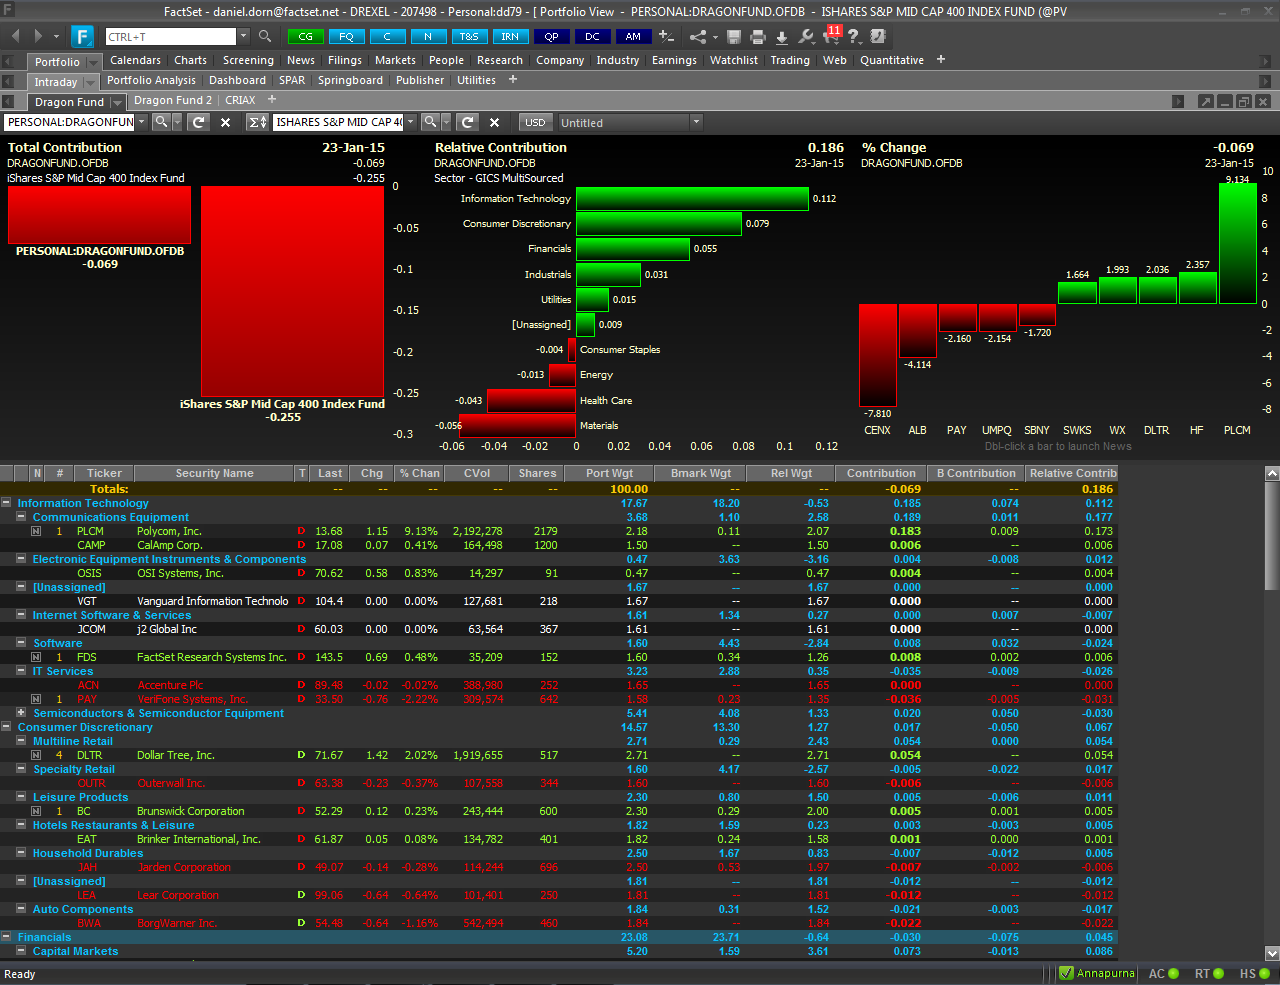Launch the DC shortcut button

[x=592, y=36]
